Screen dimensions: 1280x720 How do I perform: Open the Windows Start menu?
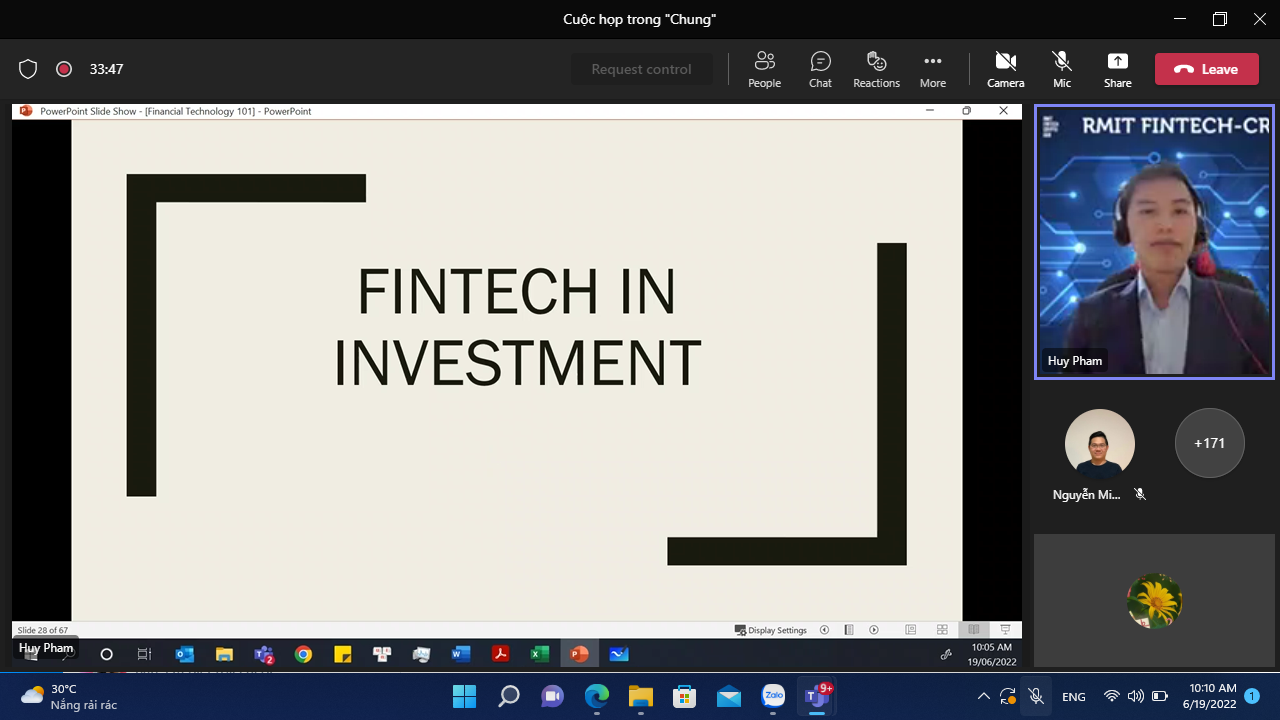(464, 696)
